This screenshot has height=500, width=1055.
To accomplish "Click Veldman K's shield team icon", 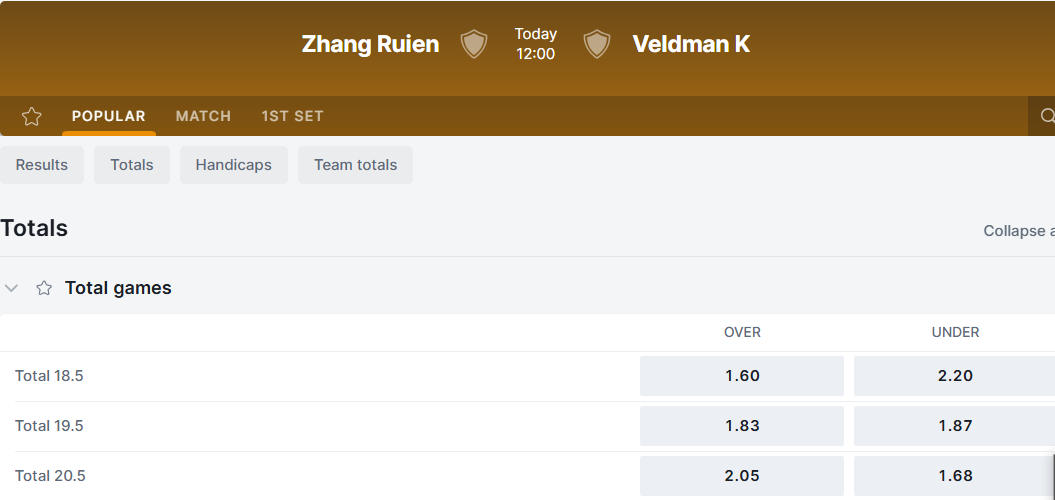I will [597, 44].
